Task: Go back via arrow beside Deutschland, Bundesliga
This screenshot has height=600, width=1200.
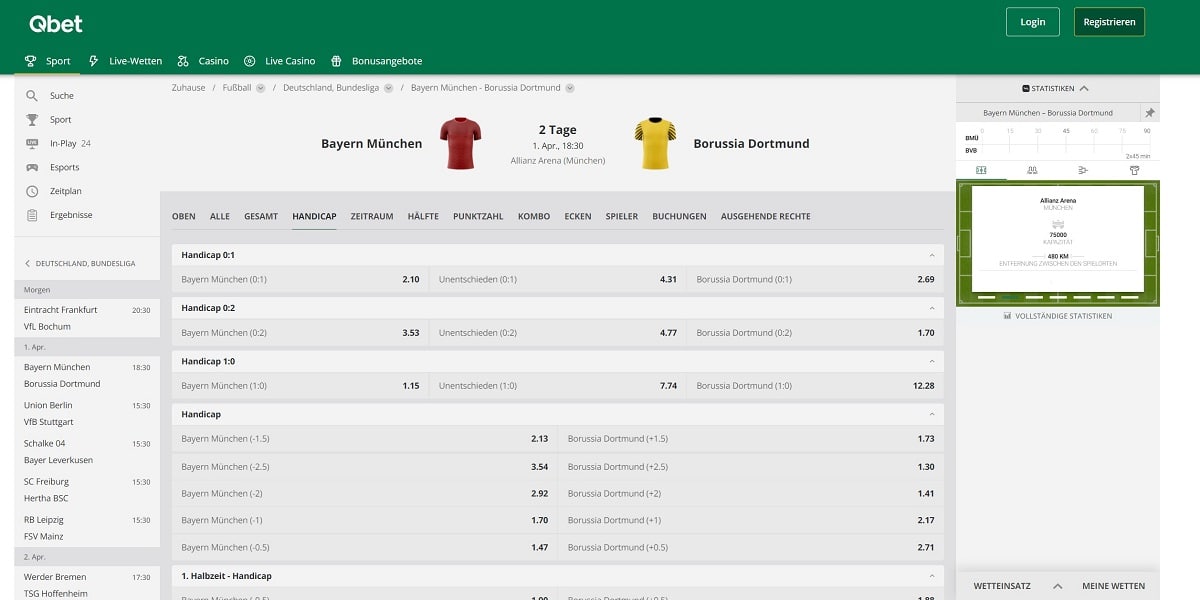Action: click(x=28, y=264)
